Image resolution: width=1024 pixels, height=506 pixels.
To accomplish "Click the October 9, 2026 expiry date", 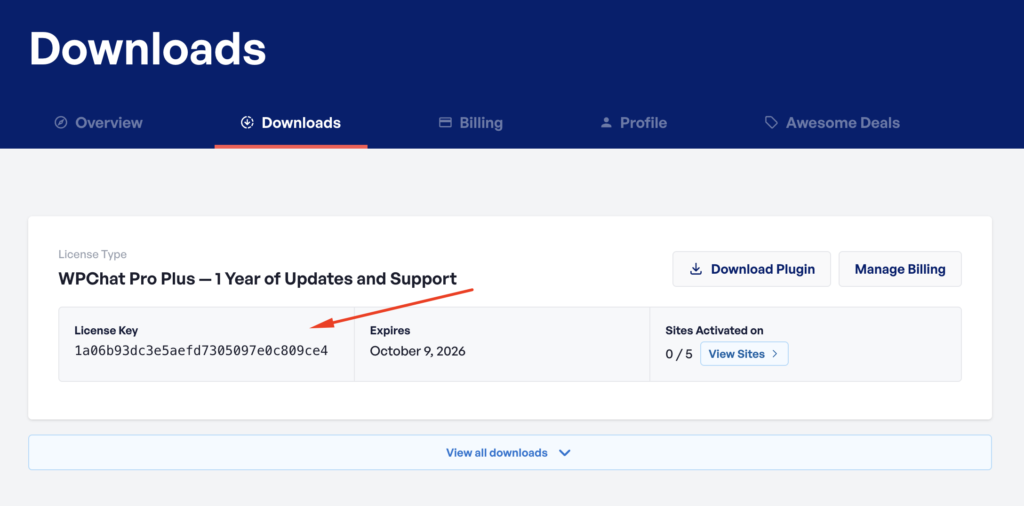I will 417,351.
